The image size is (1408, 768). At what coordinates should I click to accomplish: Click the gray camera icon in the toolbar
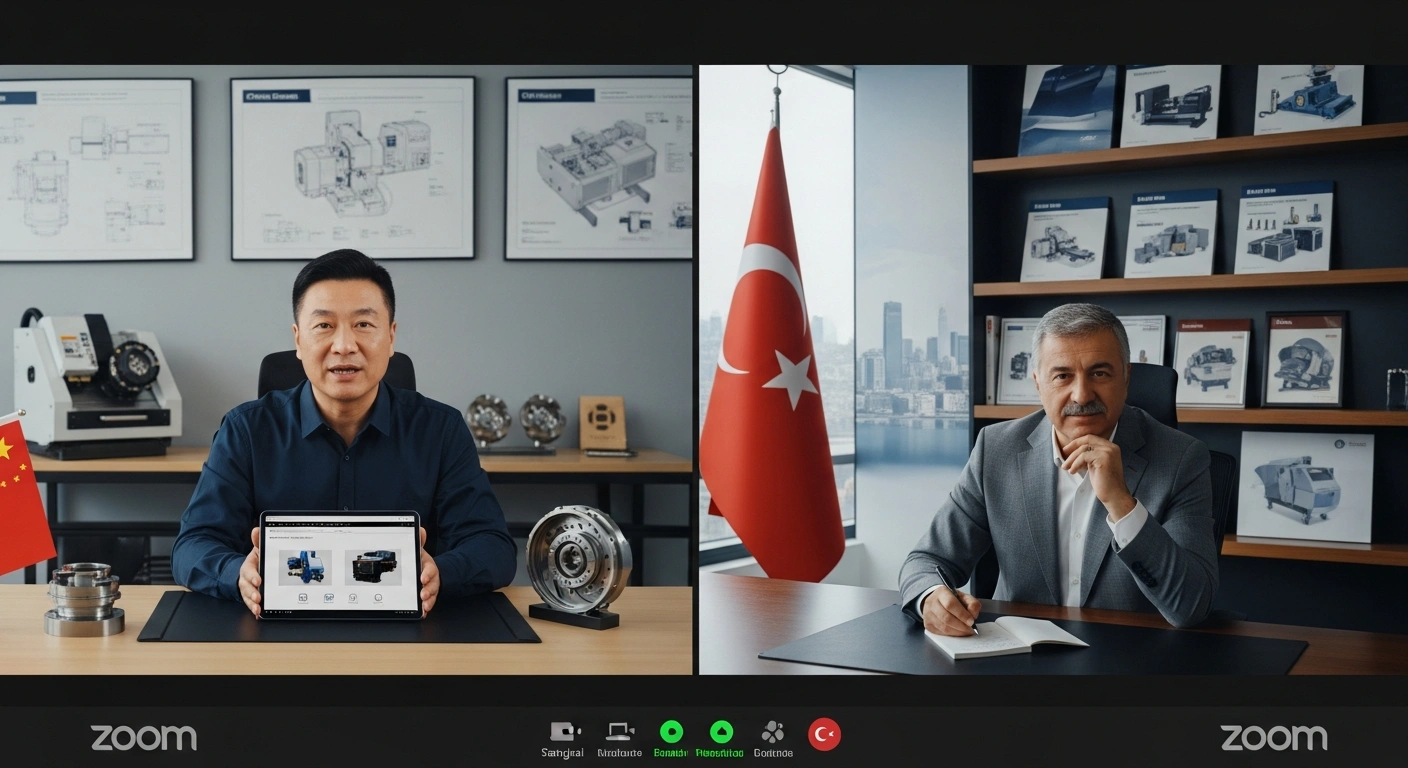pyautogui.click(x=565, y=732)
